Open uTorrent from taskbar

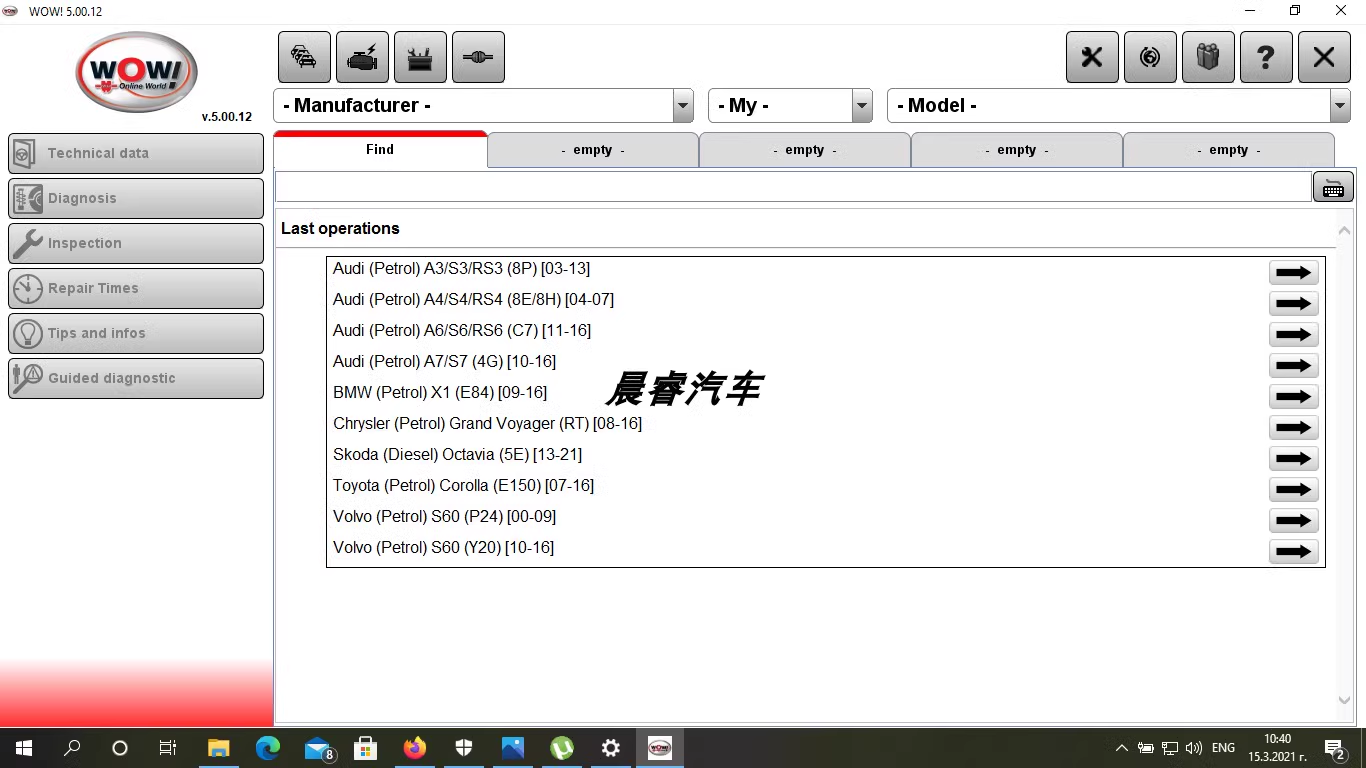click(x=562, y=748)
